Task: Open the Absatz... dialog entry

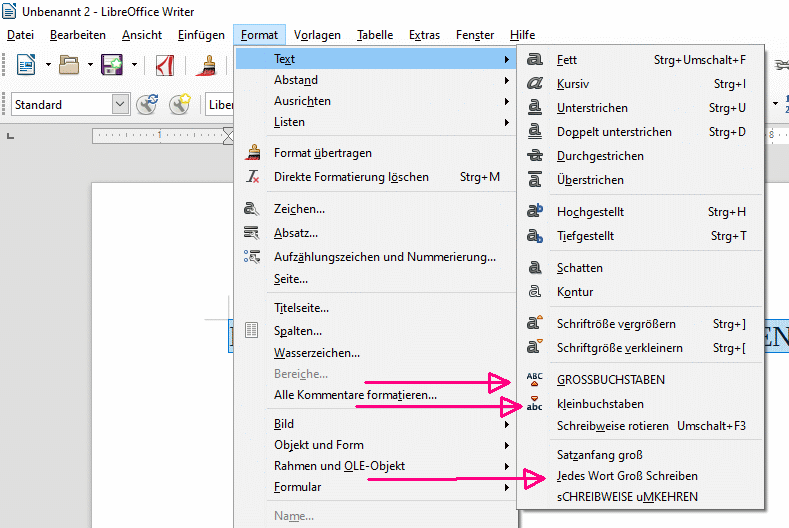Action: pyautogui.click(x=376, y=233)
